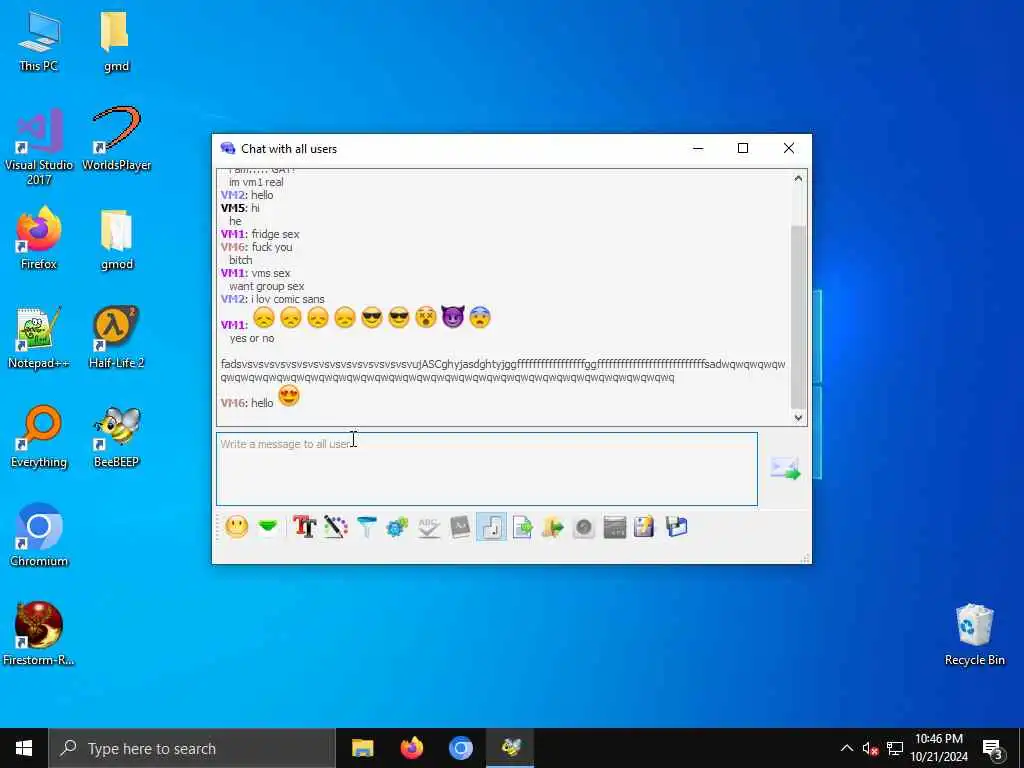Select the This PC desktop icon
The height and width of the screenshot is (768, 1024).
click(39, 42)
